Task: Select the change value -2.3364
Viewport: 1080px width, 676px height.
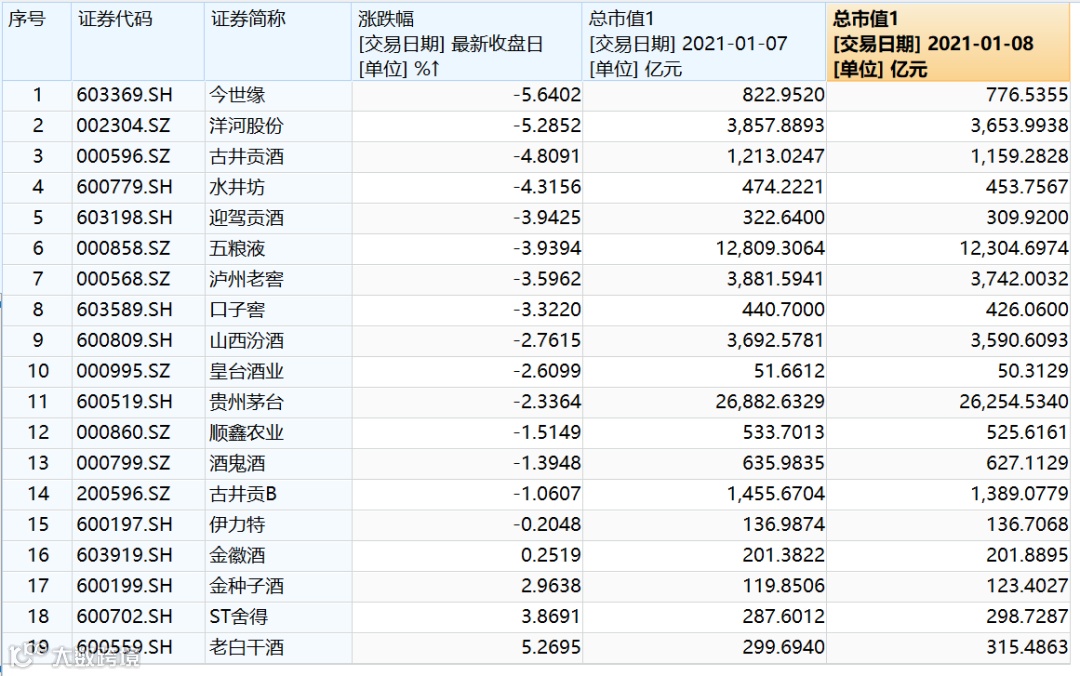Action: coord(547,402)
